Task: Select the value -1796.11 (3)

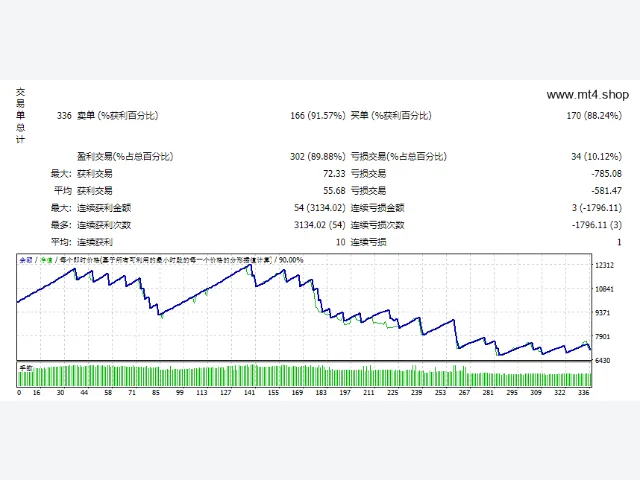Action: [596, 225]
